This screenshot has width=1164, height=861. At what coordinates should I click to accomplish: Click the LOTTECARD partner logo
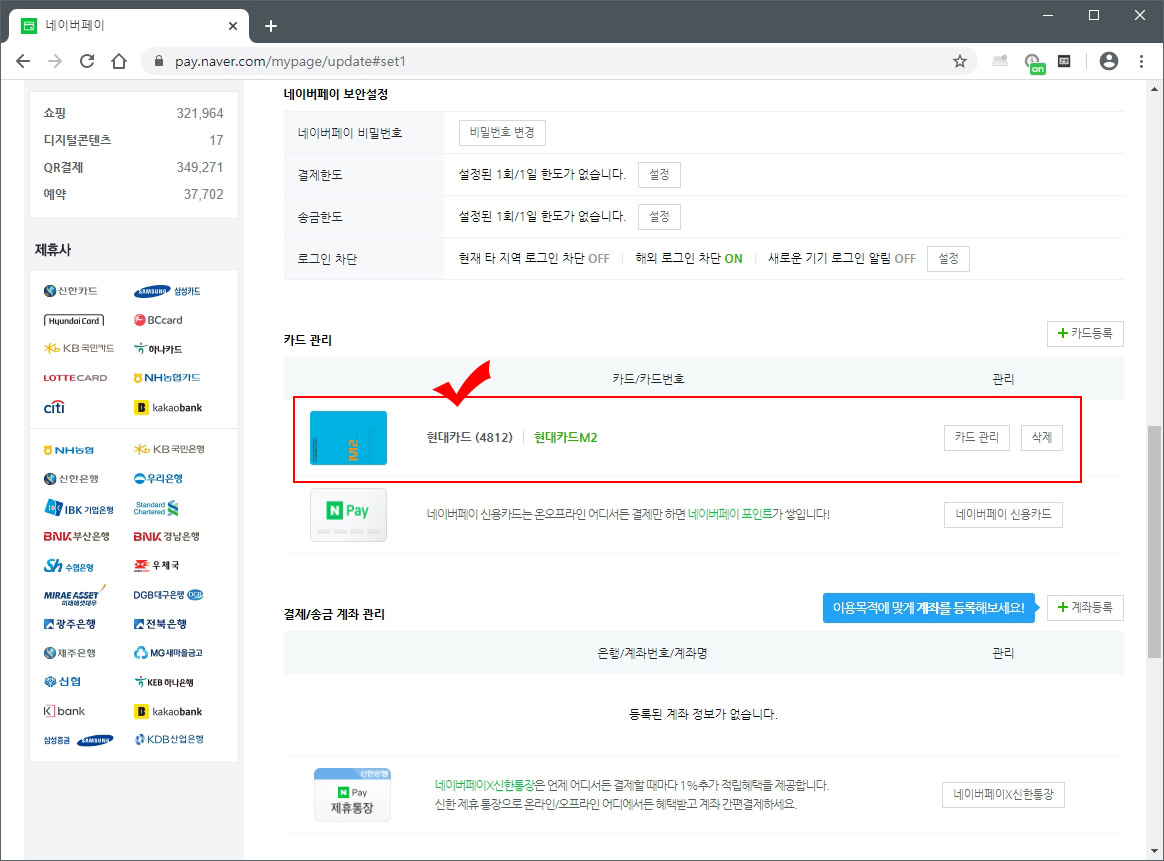pos(75,378)
